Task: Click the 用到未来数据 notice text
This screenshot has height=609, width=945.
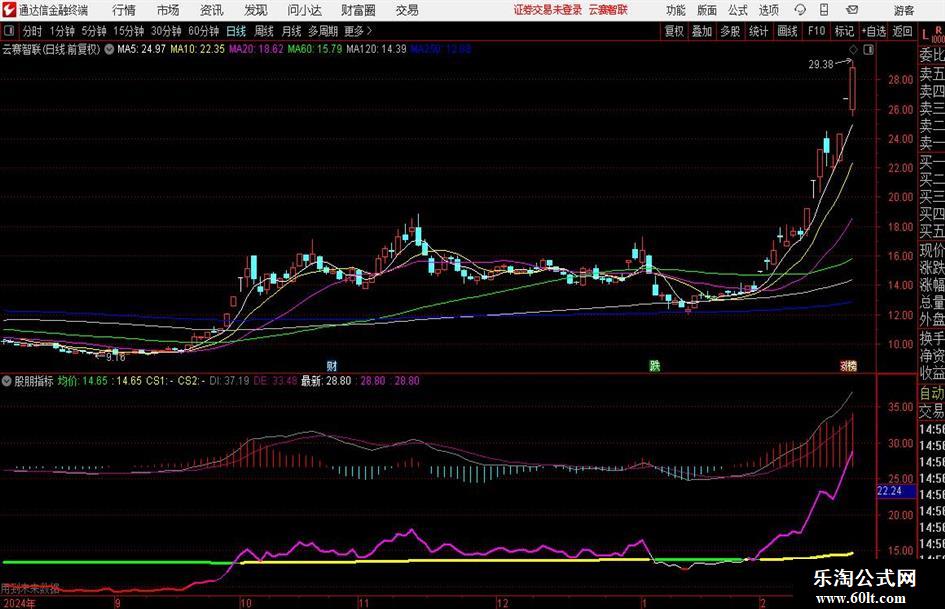Action: point(30,588)
